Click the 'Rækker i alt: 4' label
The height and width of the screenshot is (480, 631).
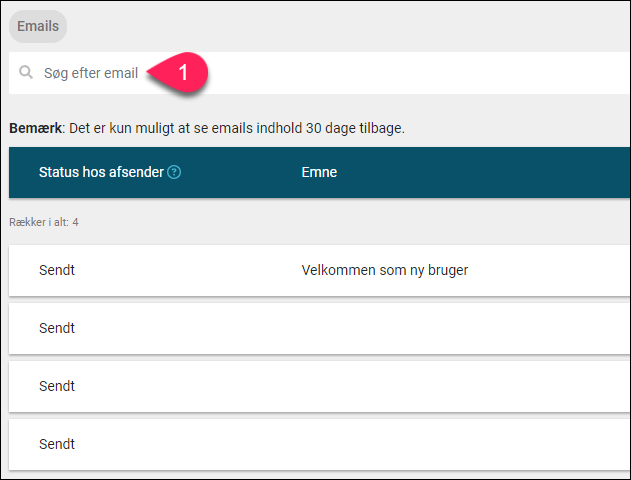44,222
